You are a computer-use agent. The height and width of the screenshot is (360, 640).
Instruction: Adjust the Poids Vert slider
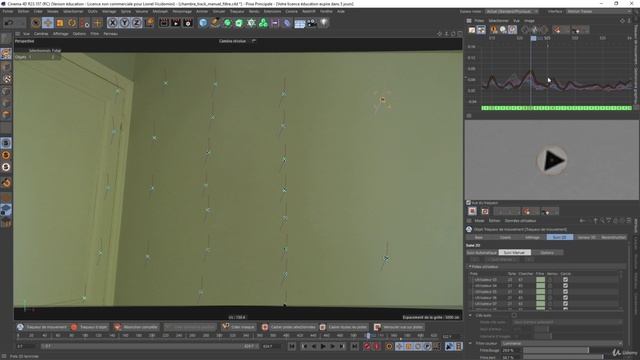(573, 357)
